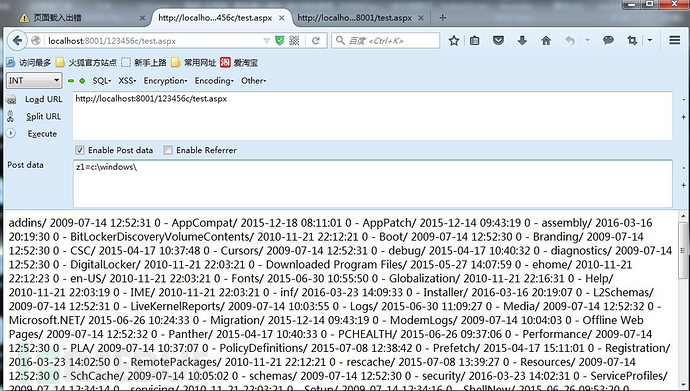Open the hamburger menu icon
Image resolution: width=690 pixels, height=391 pixels.
(x=675, y=40)
